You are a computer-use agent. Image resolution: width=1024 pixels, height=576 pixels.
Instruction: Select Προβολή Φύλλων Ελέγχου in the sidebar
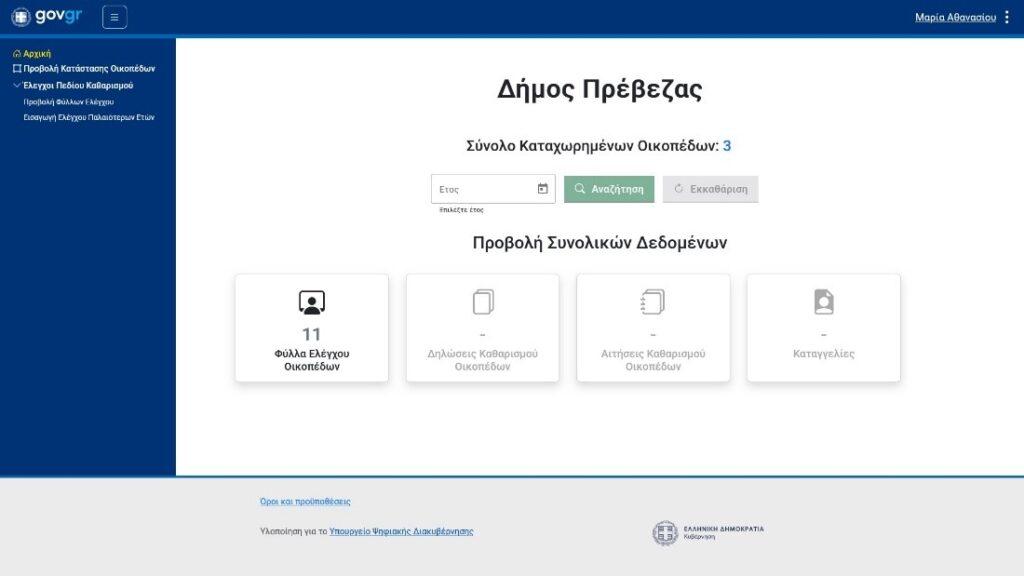click(68, 101)
